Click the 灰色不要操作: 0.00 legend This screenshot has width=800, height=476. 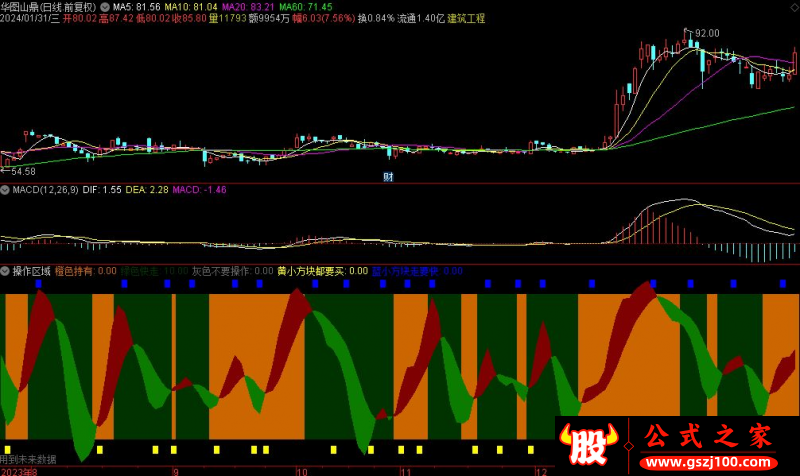233,271
